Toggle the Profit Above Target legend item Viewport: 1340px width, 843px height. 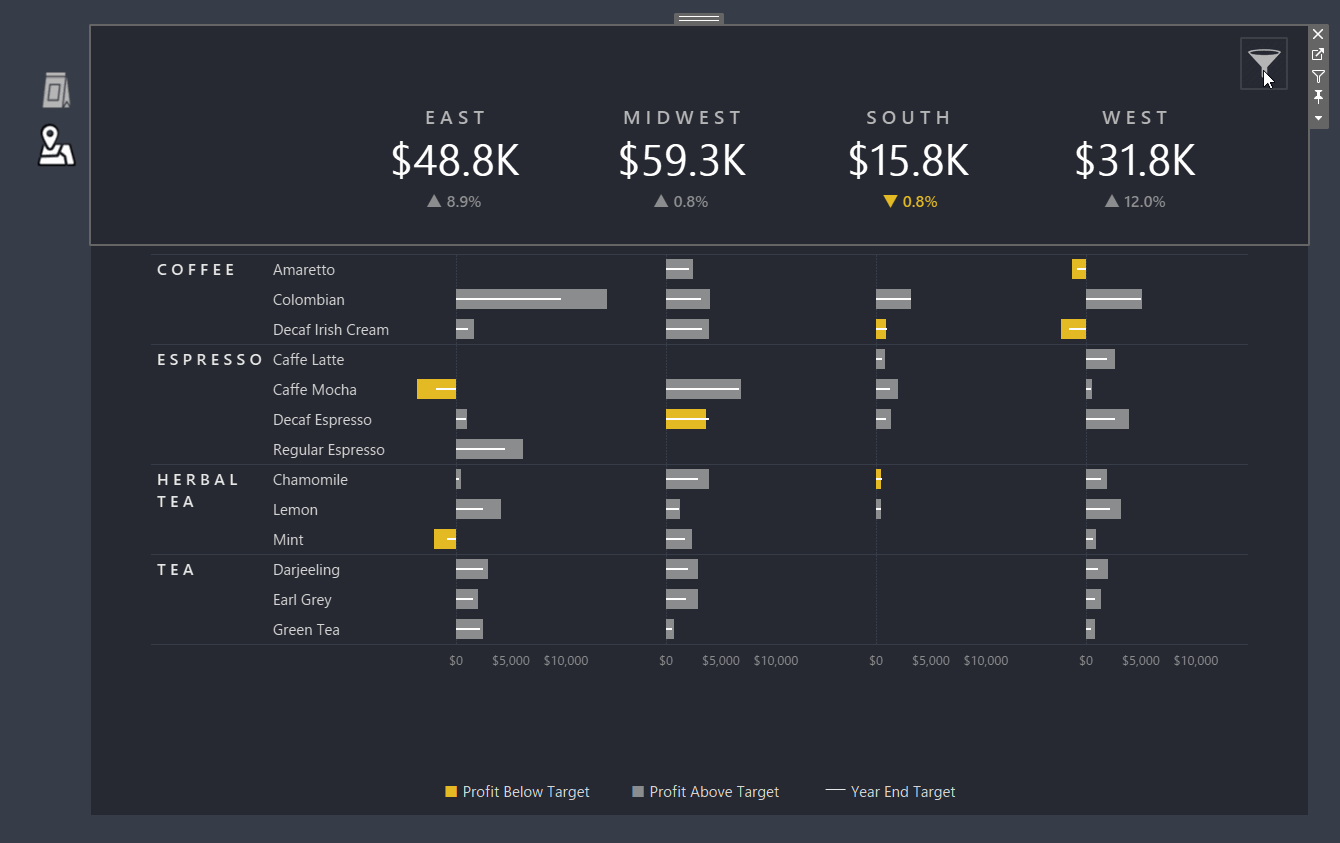(x=705, y=791)
